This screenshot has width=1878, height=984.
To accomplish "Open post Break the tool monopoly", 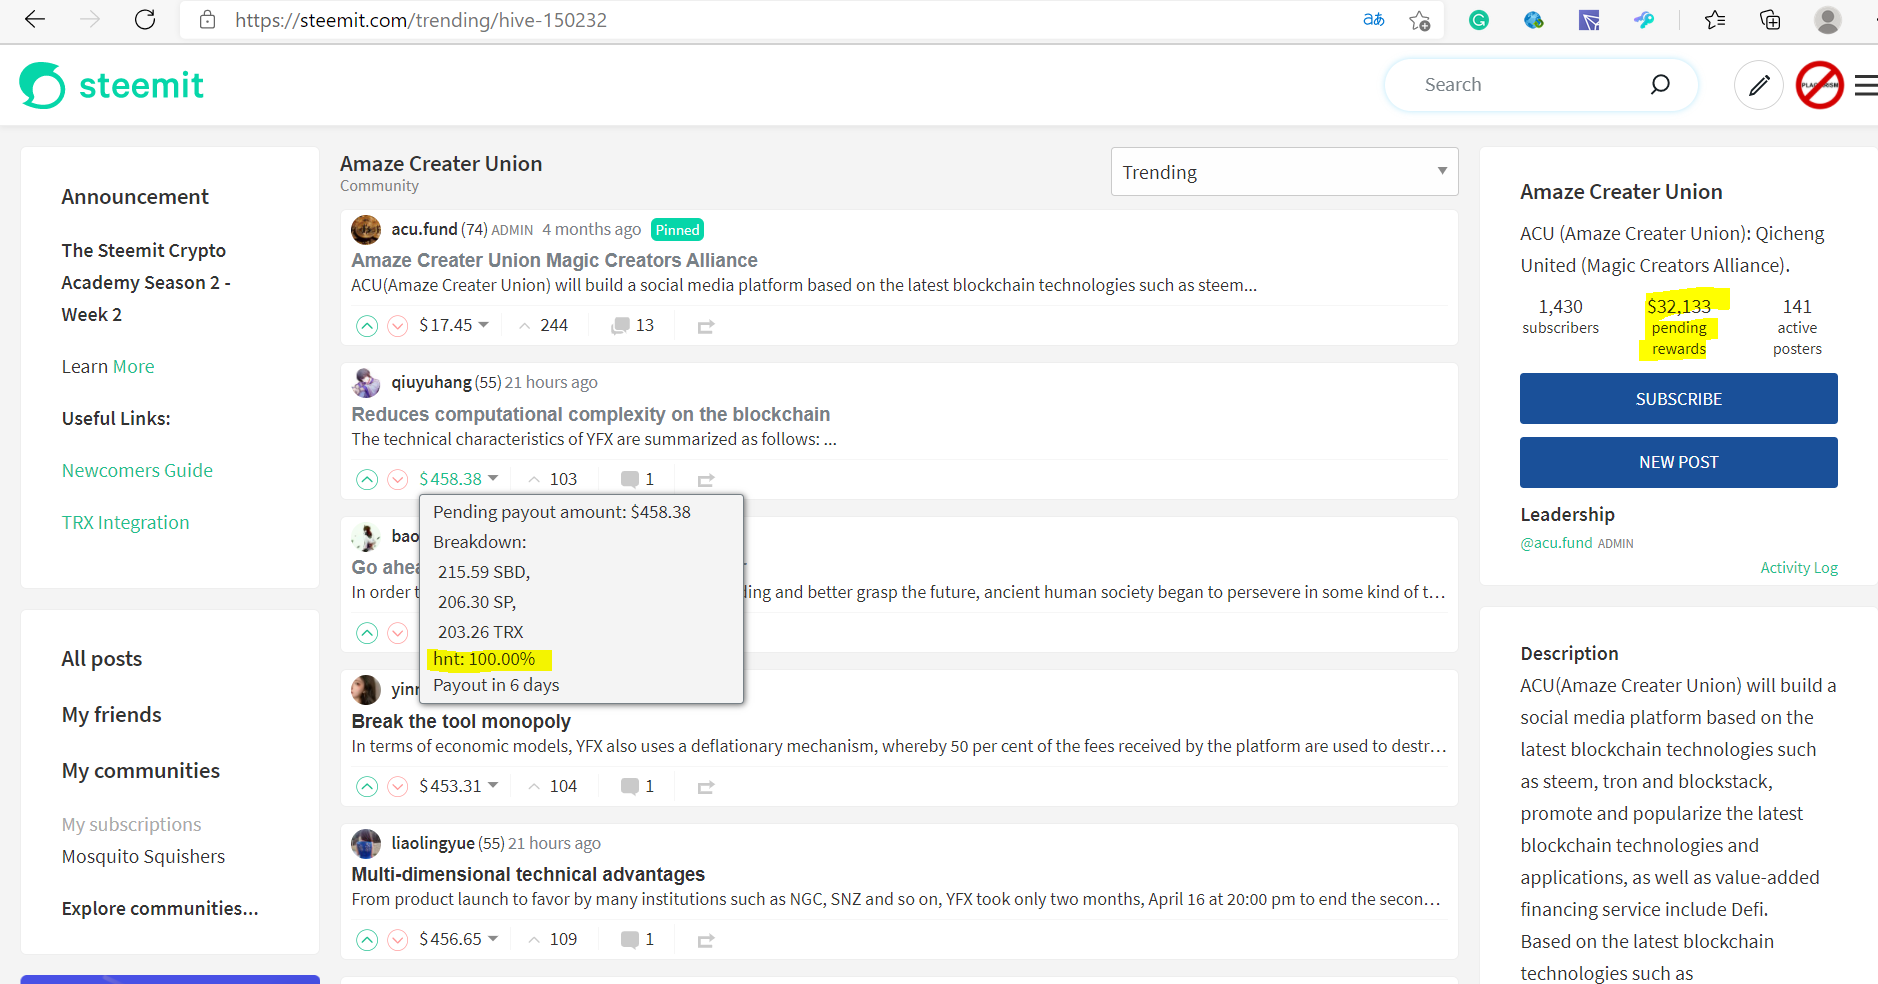I will [461, 721].
